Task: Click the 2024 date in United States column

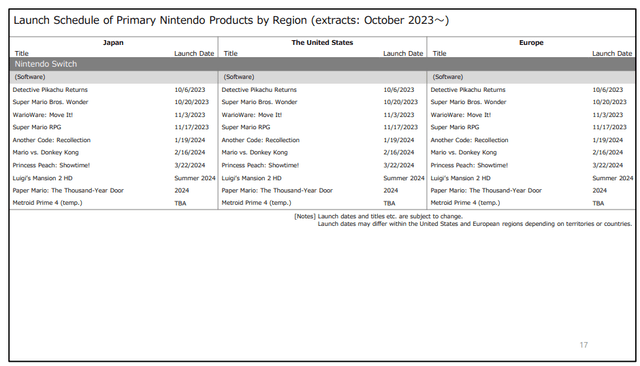Action: pyautogui.click(x=391, y=190)
